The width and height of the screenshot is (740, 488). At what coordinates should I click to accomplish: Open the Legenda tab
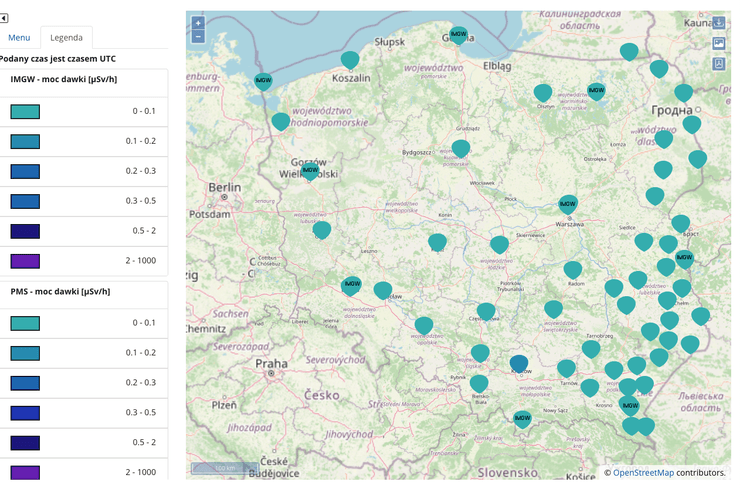(66, 37)
